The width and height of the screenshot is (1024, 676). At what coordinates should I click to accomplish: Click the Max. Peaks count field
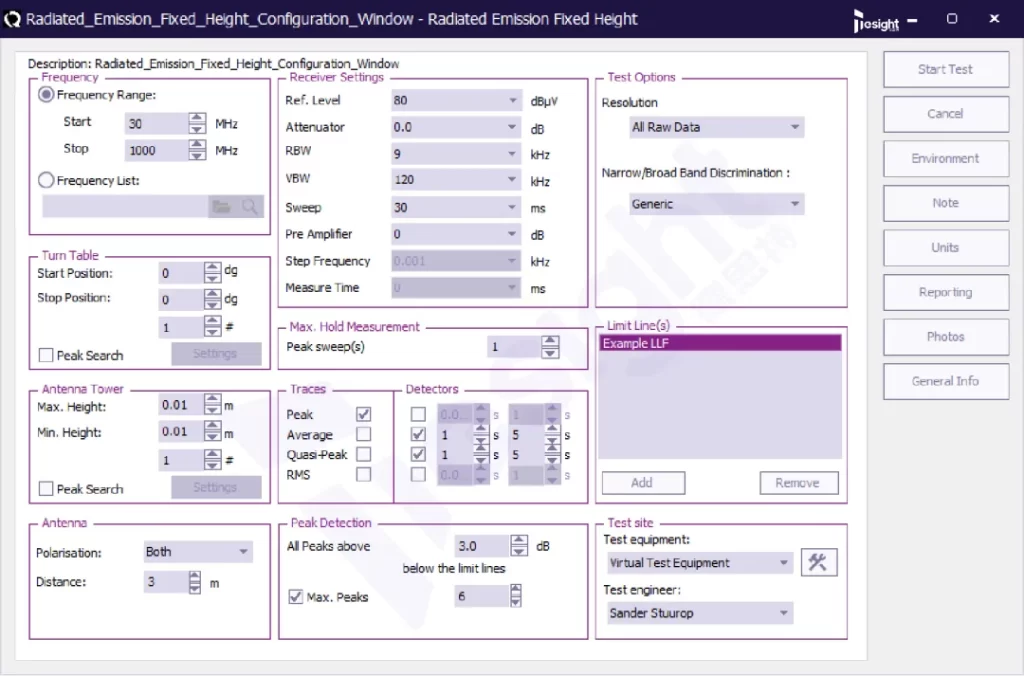tap(482, 596)
